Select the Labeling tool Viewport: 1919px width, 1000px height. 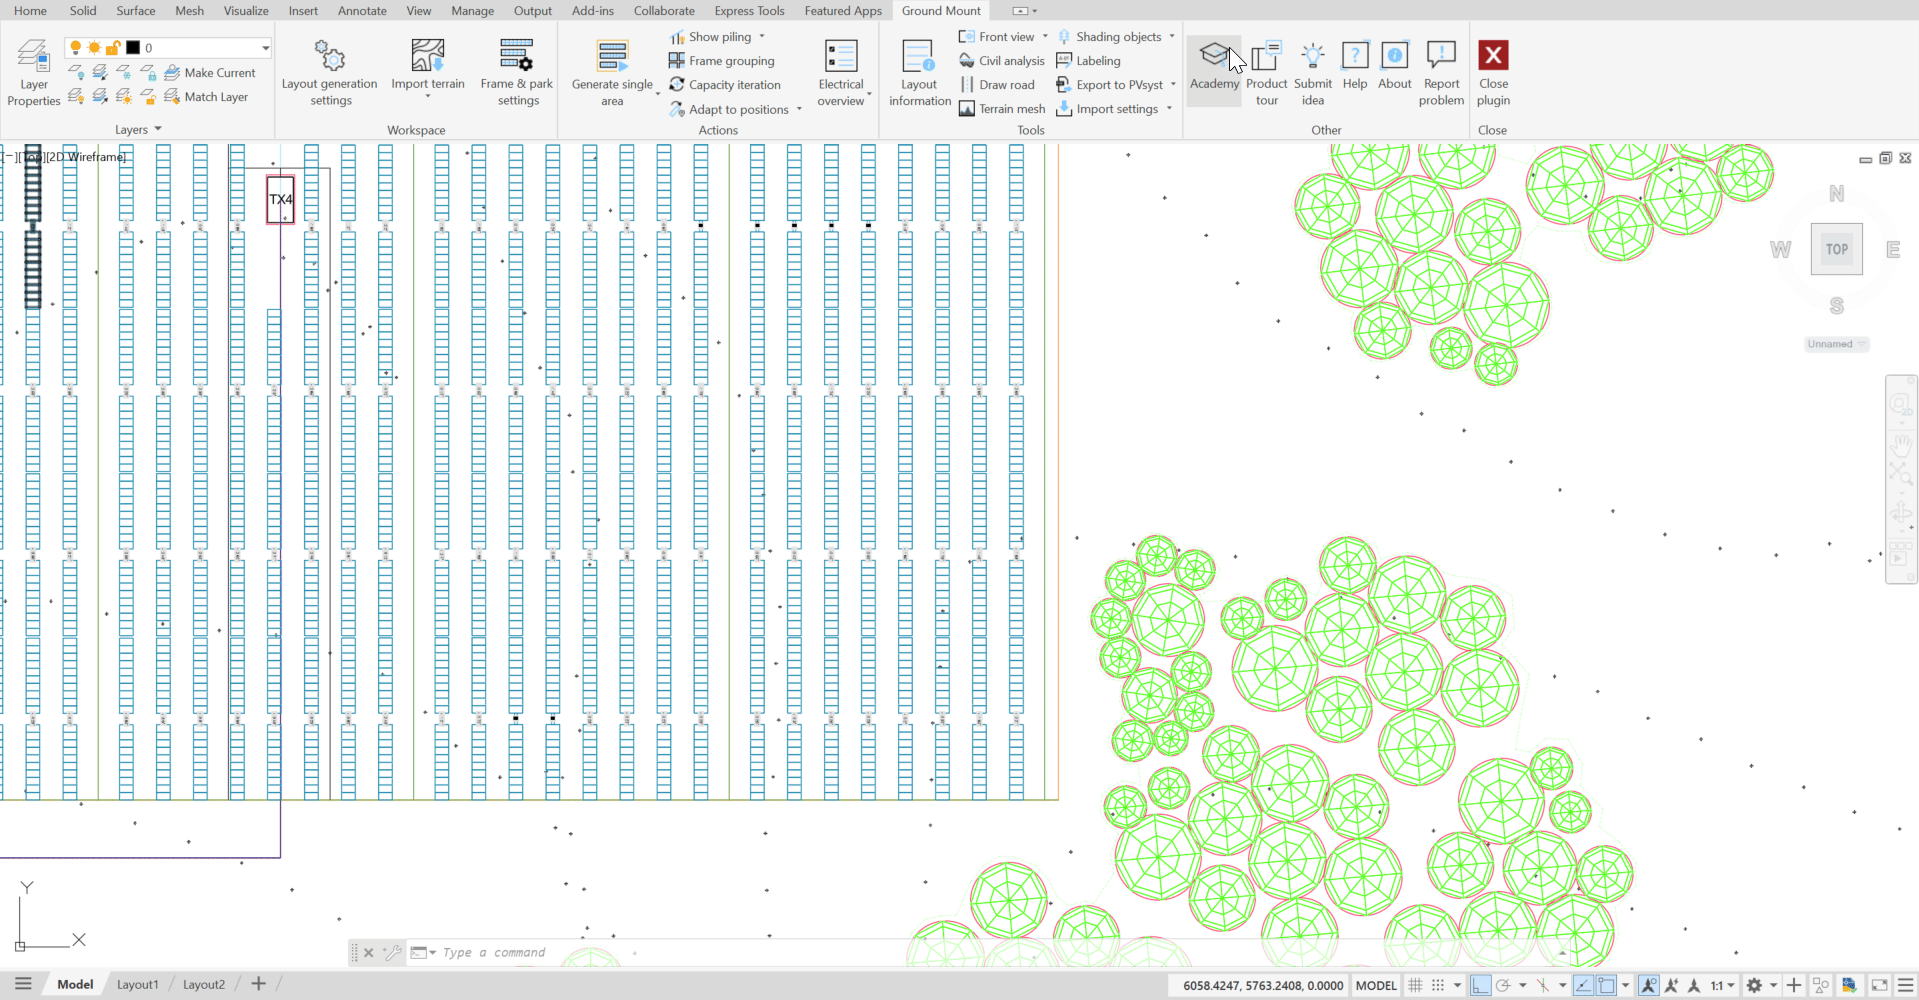(1089, 61)
